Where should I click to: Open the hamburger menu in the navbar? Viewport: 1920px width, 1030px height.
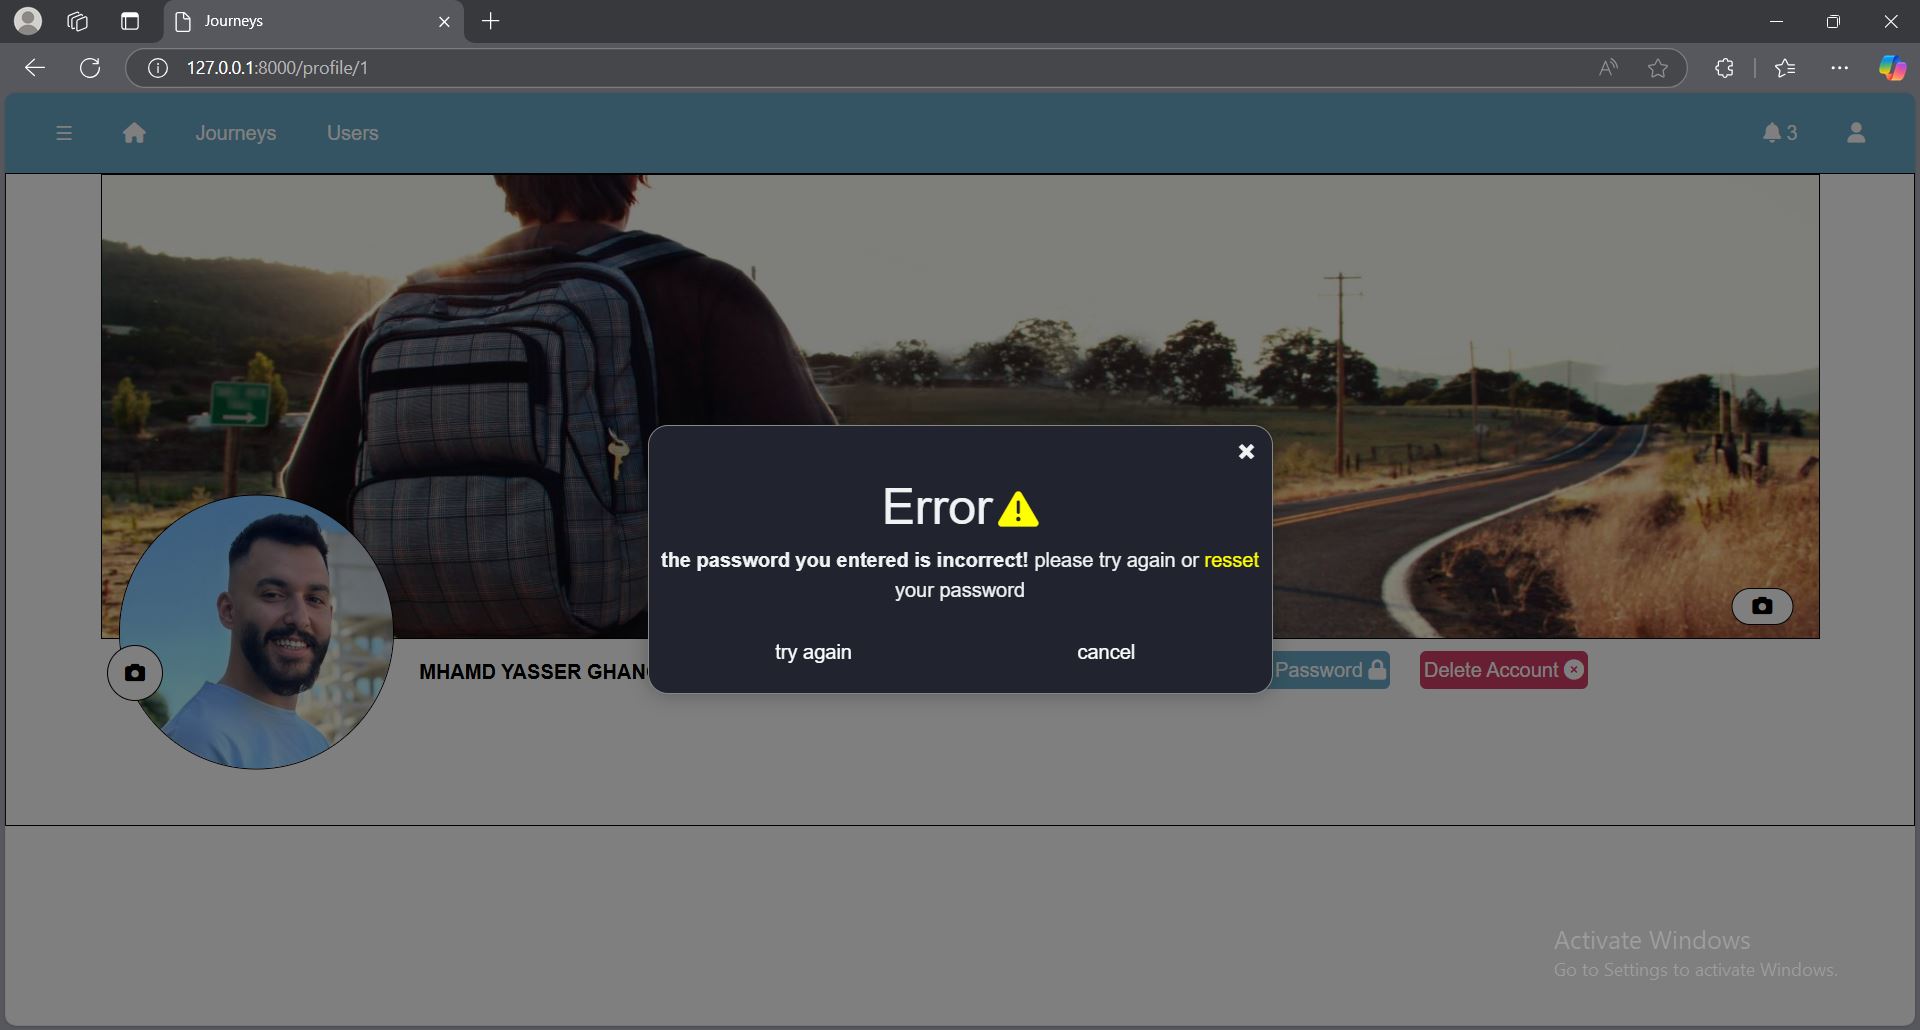(x=64, y=133)
